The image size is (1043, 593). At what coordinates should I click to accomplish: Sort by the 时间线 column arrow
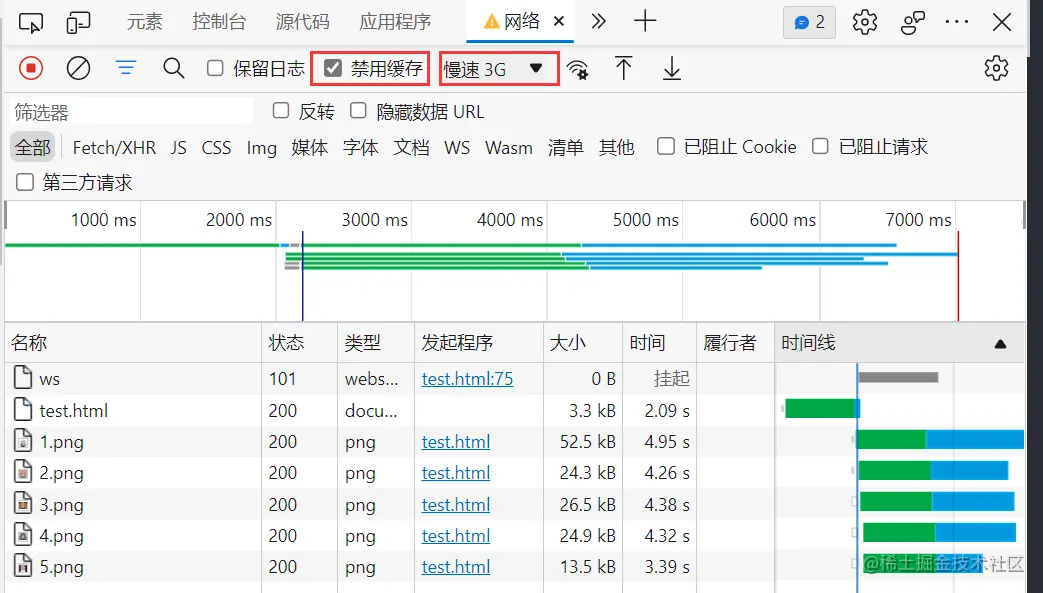[x=1000, y=344]
